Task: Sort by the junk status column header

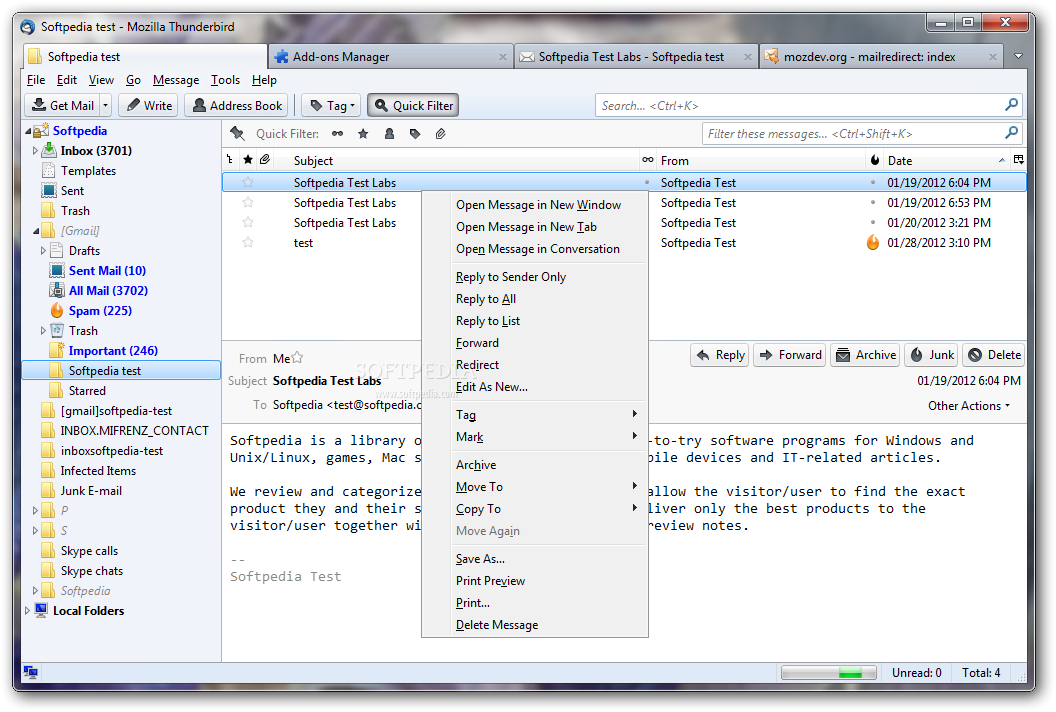Action: pyautogui.click(x=875, y=160)
